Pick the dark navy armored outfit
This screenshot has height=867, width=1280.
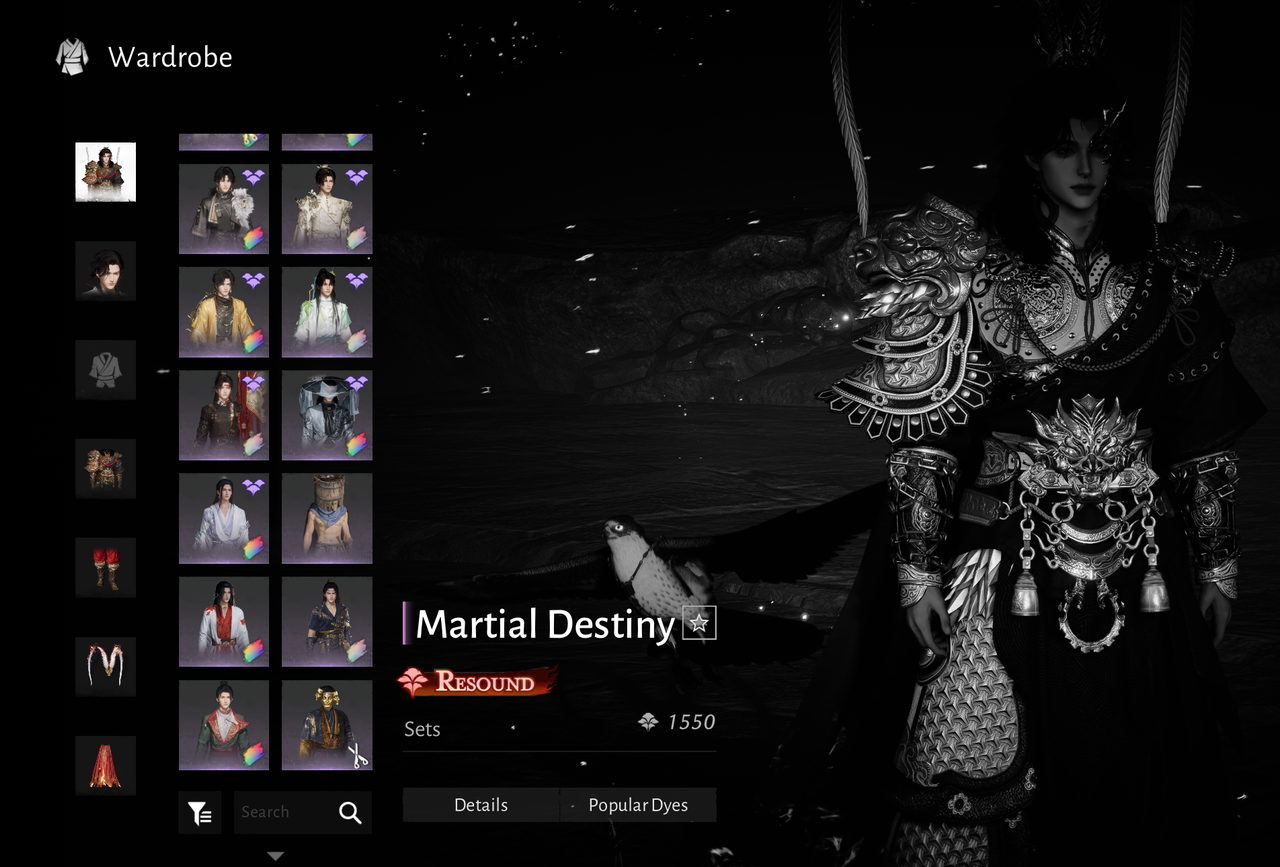coord(327,622)
